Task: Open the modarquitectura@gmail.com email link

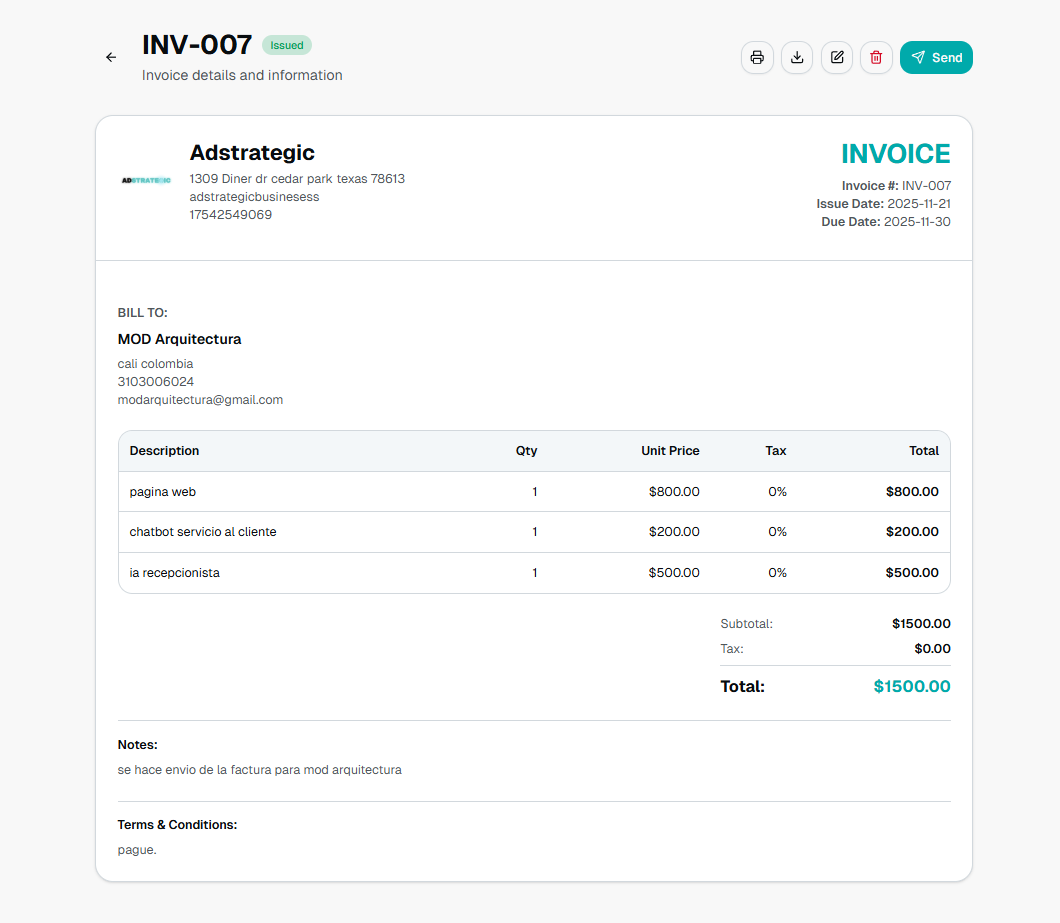Action: coord(200,399)
